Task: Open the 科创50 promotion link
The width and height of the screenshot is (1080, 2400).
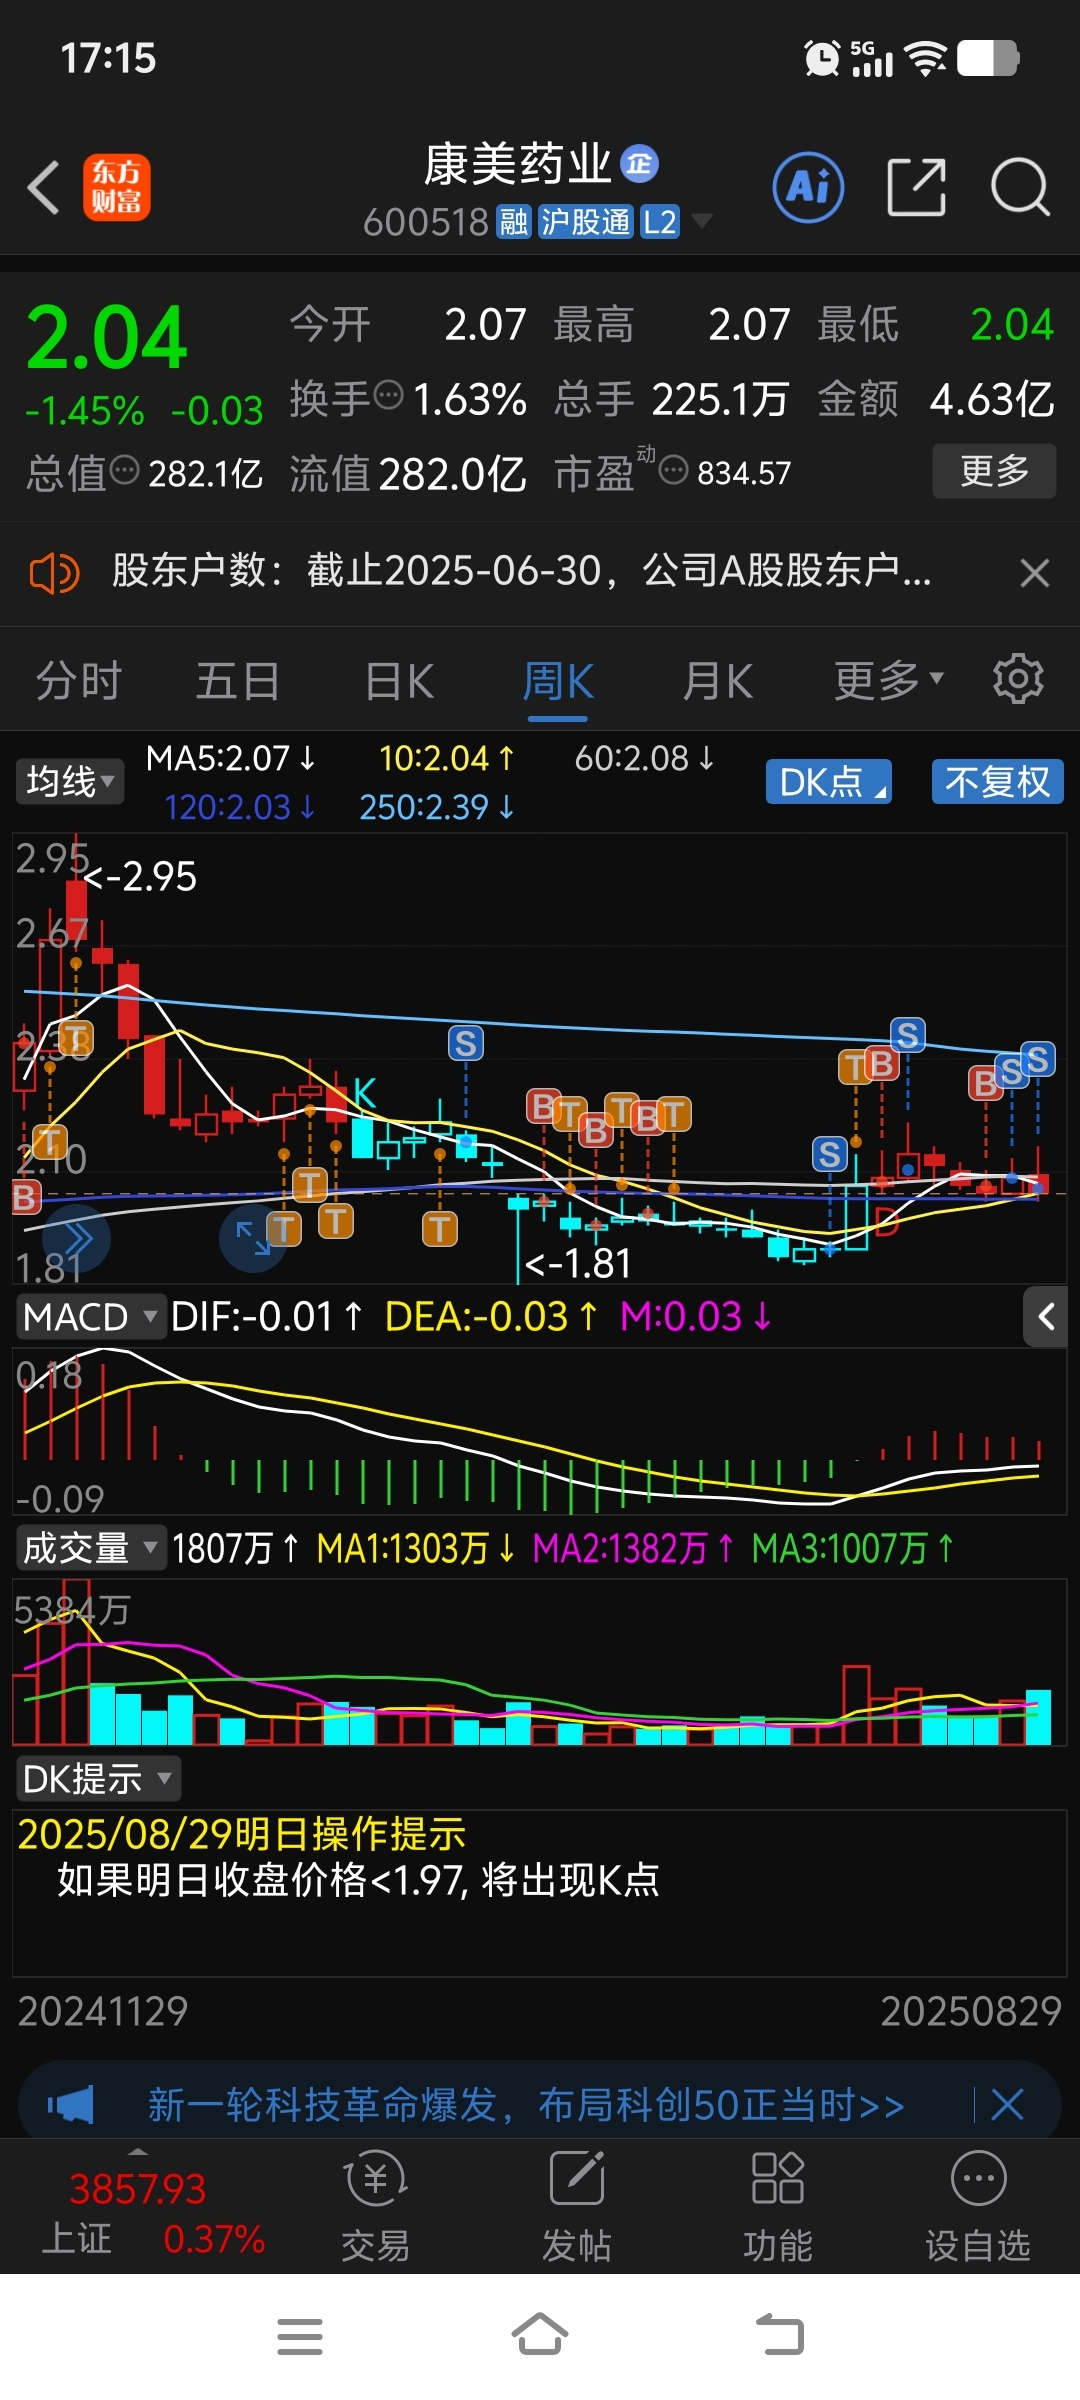Action: click(526, 2105)
